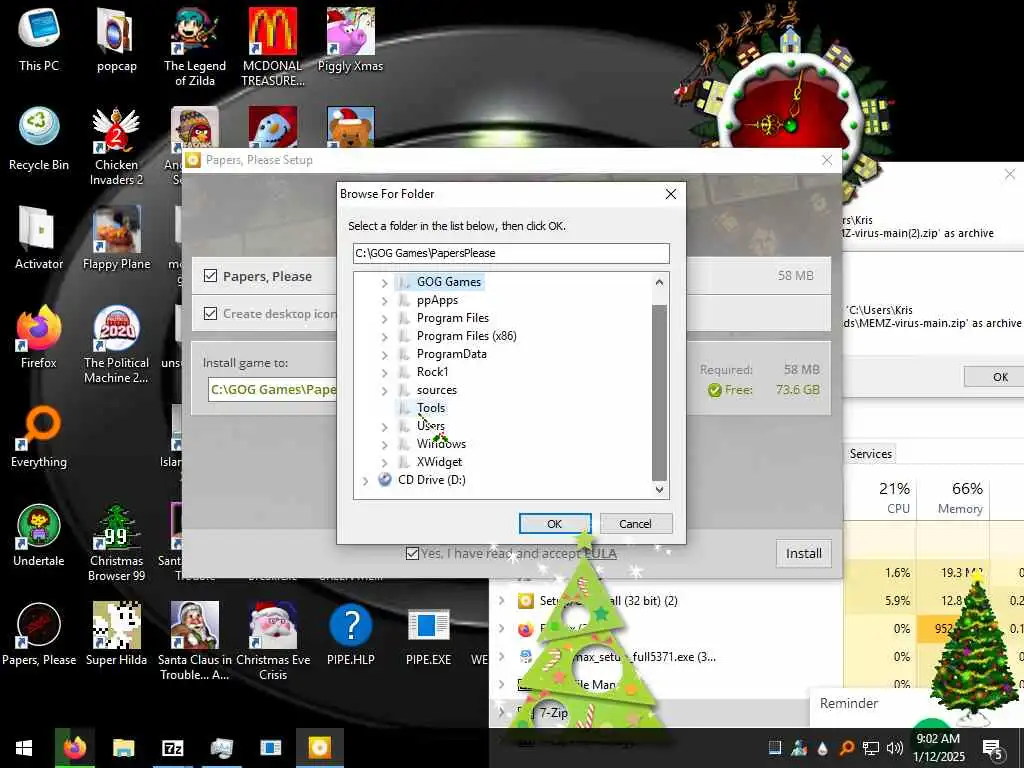1024x768 pixels.
Task: Expand the 7-Zip process row in Task Manager
Action: (x=502, y=712)
